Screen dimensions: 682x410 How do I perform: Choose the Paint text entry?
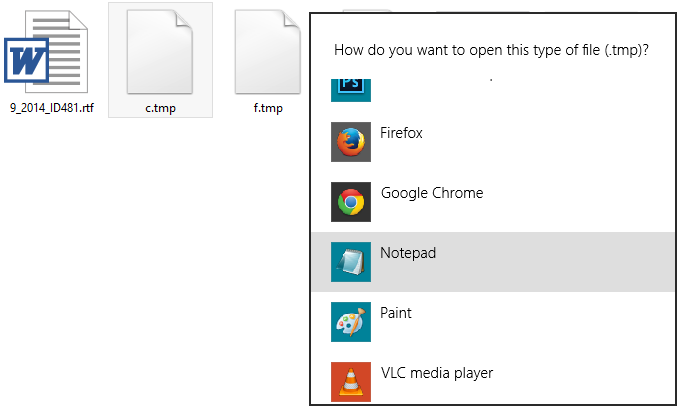(395, 313)
